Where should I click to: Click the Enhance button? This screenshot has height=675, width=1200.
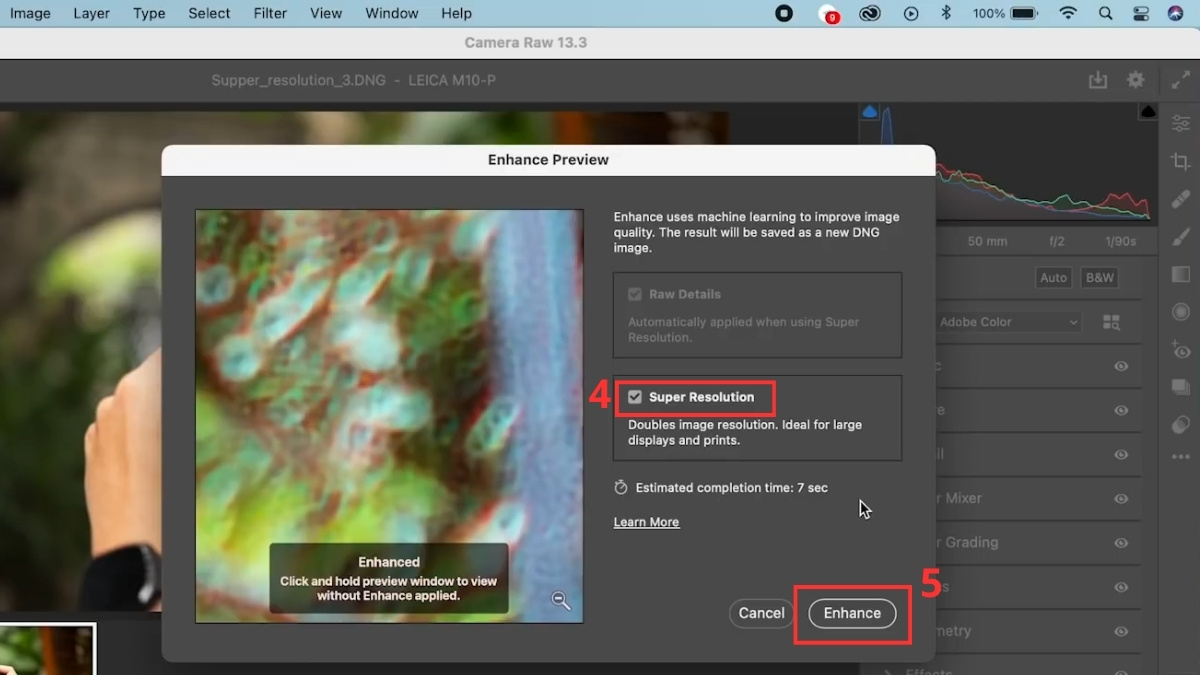(x=852, y=613)
